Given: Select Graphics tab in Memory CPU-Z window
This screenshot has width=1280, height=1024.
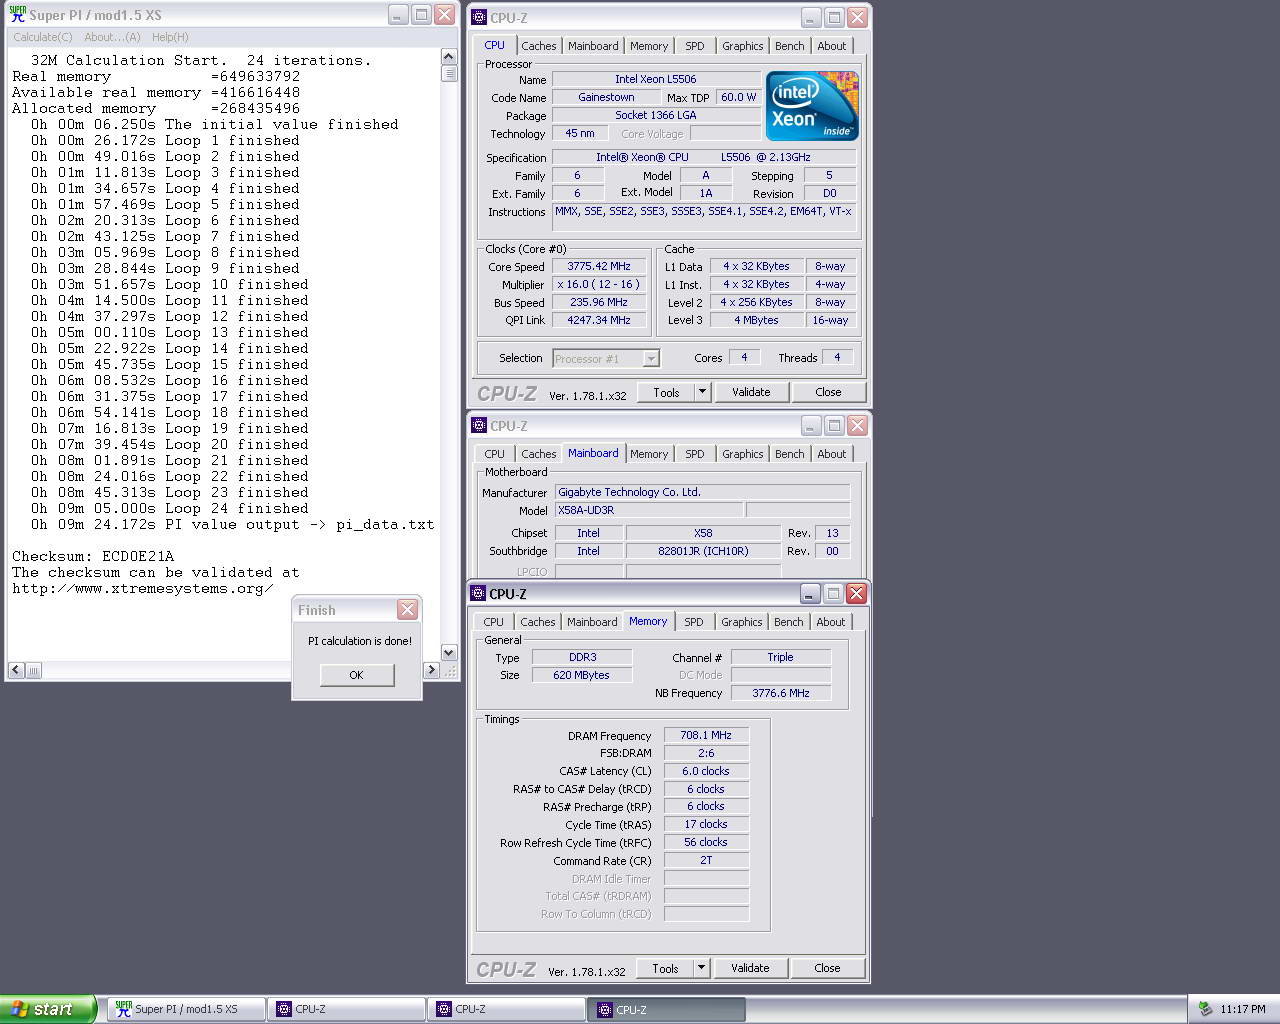Looking at the screenshot, I should click(742, 622).
